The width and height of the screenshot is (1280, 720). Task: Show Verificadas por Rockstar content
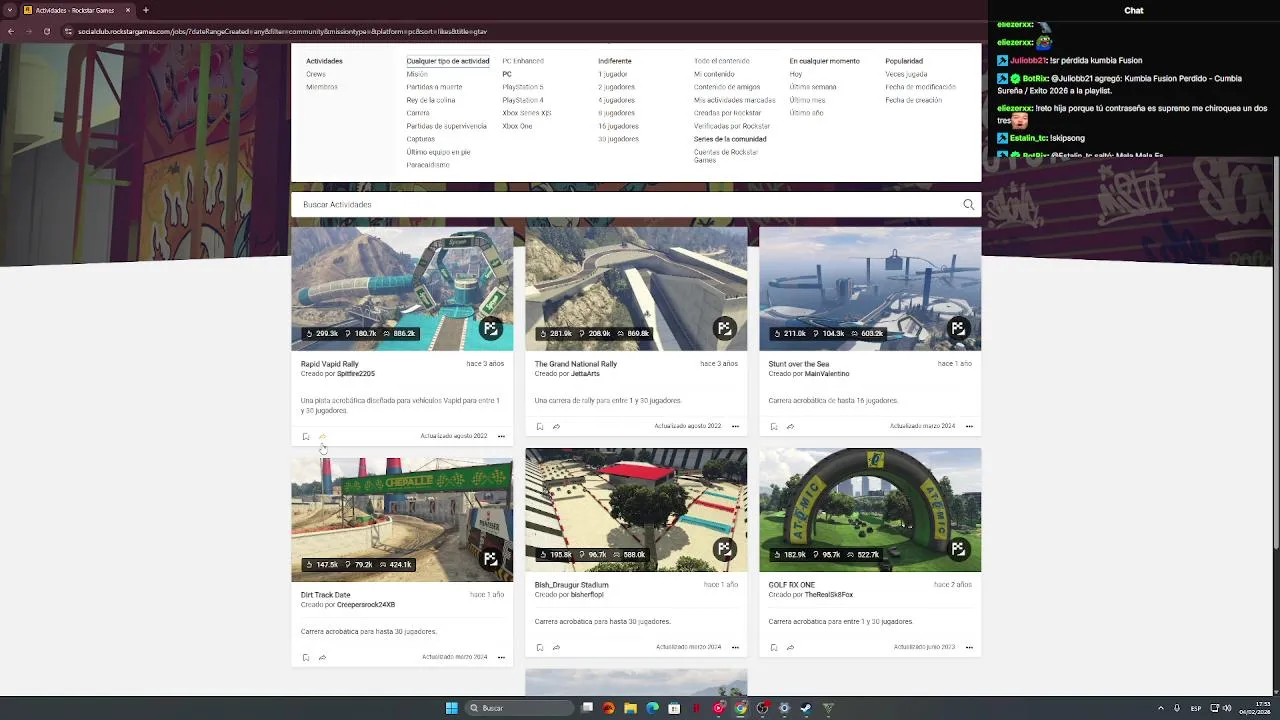coord(732,126)
